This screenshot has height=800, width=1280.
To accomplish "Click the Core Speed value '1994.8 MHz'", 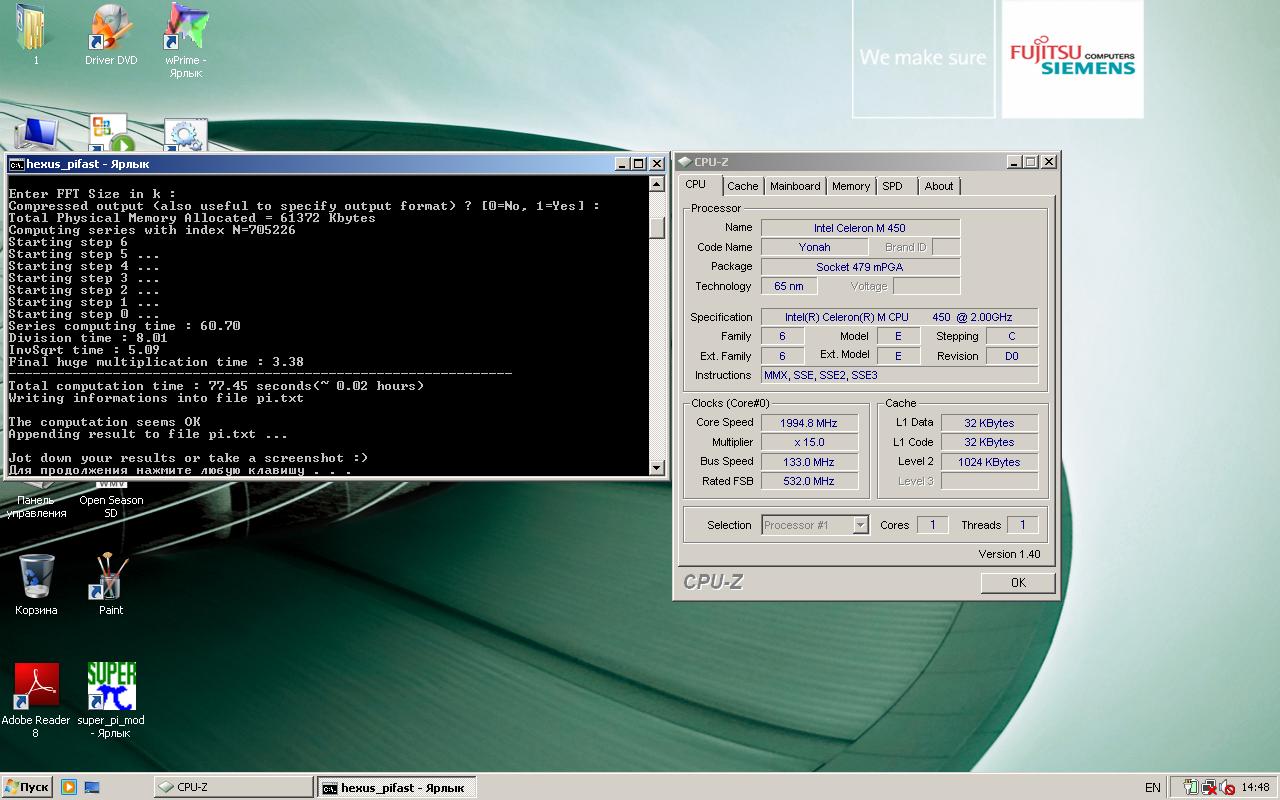I will pyautogui.click(x=808, y=423).
